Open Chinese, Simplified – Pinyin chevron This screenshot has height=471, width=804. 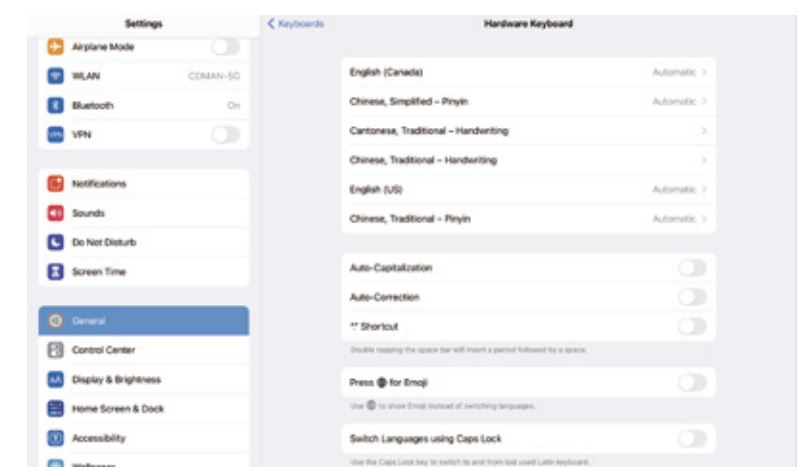point(705,101)
